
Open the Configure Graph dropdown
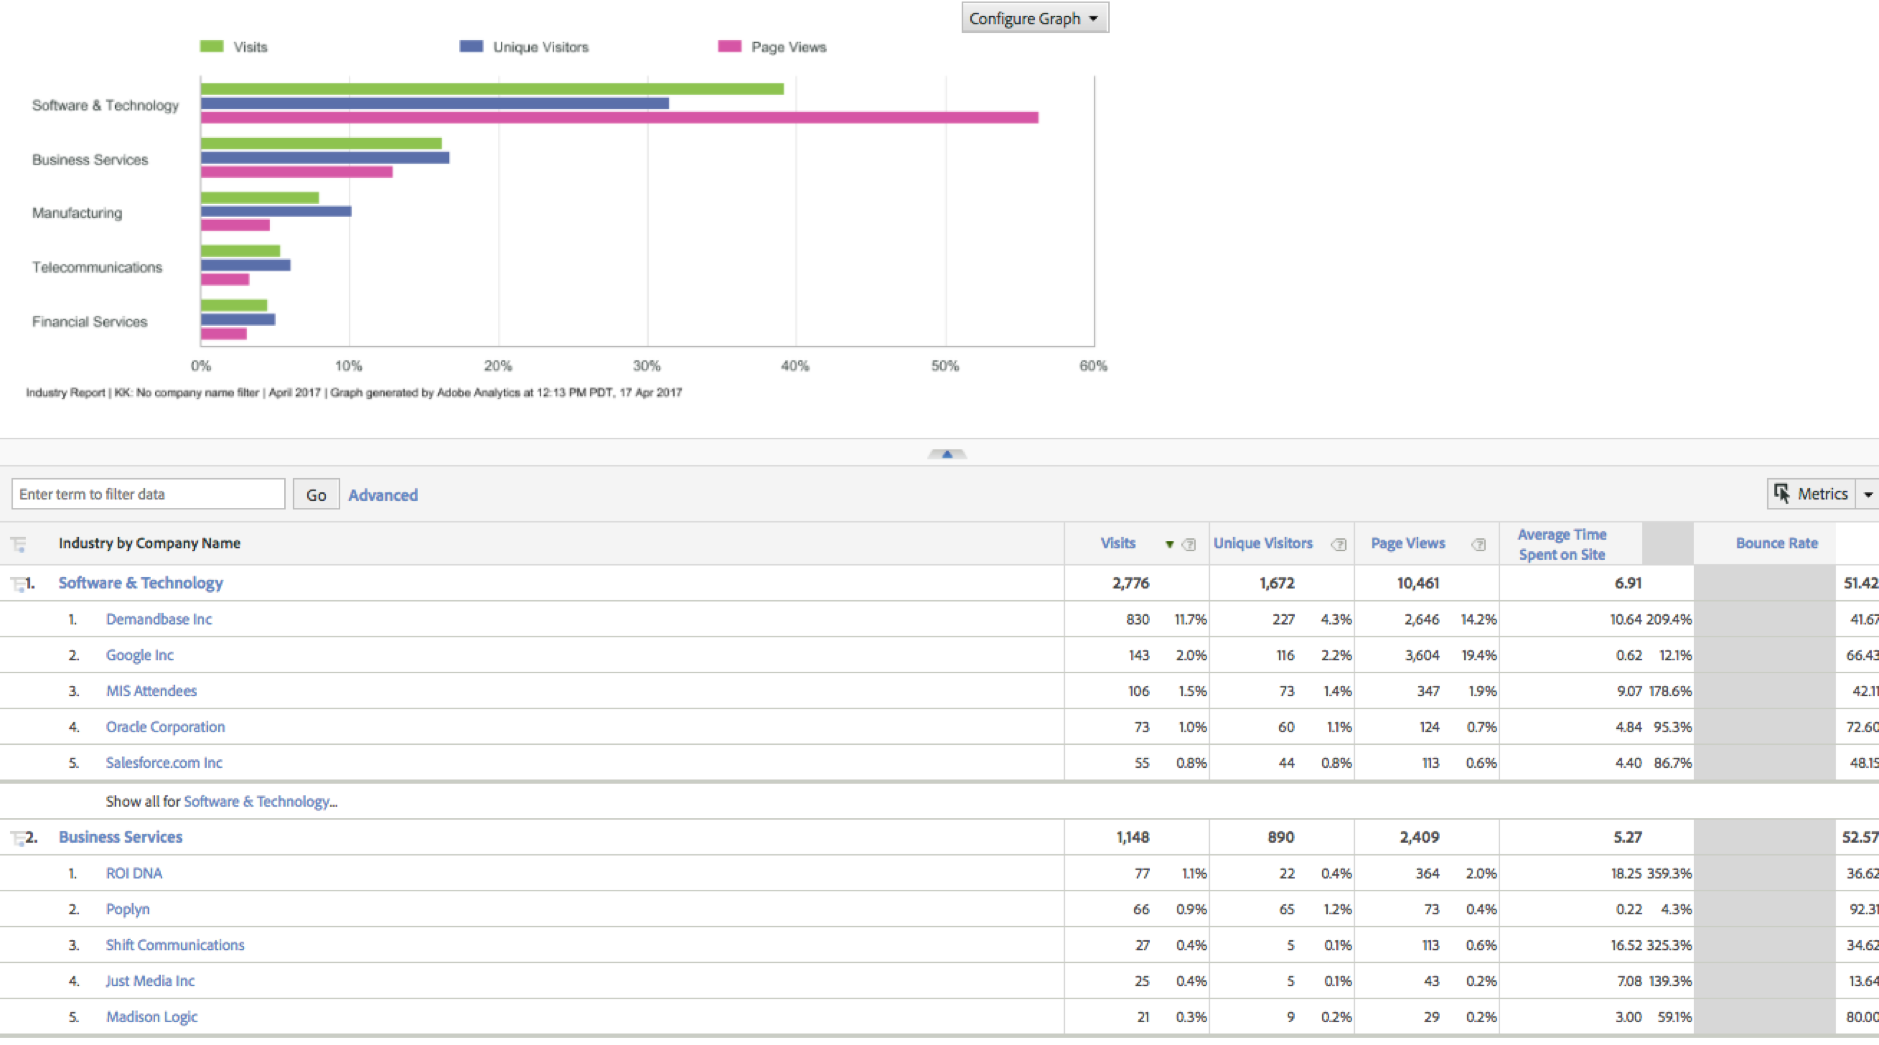pyautogui.click(x=1035, y=18)
